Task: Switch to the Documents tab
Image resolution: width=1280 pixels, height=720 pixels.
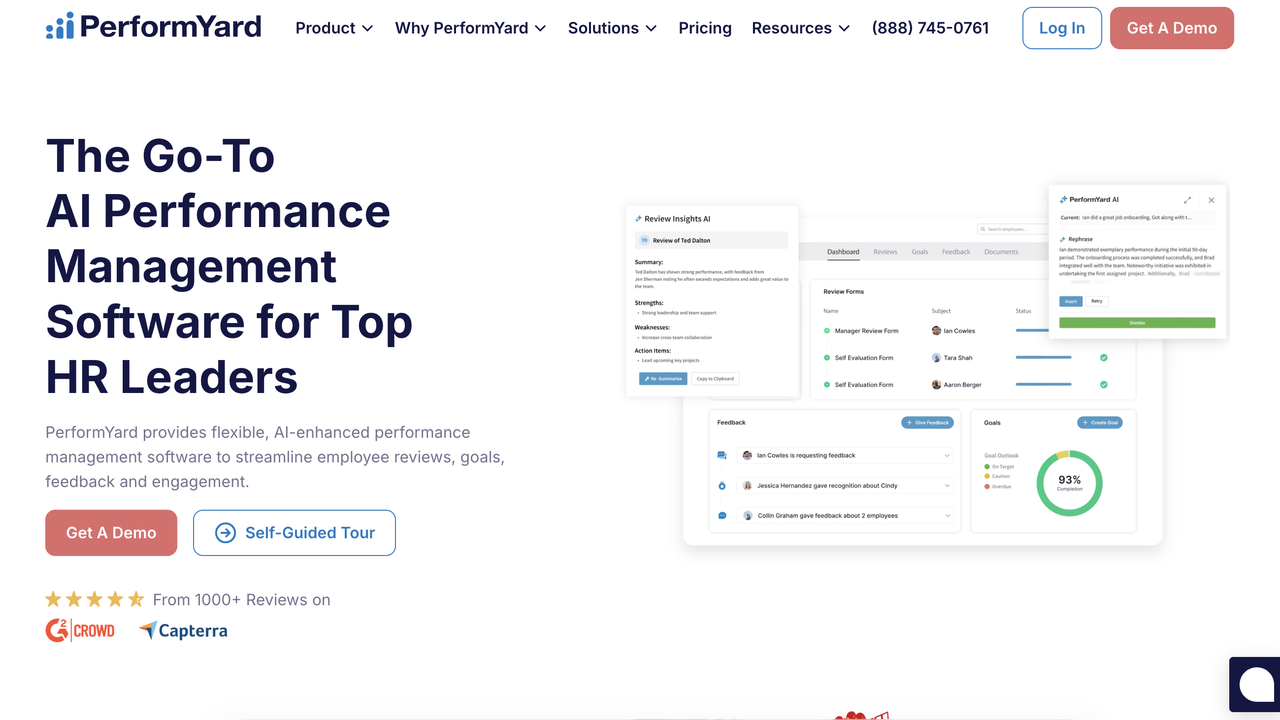Action: [x=1001, y=252]
